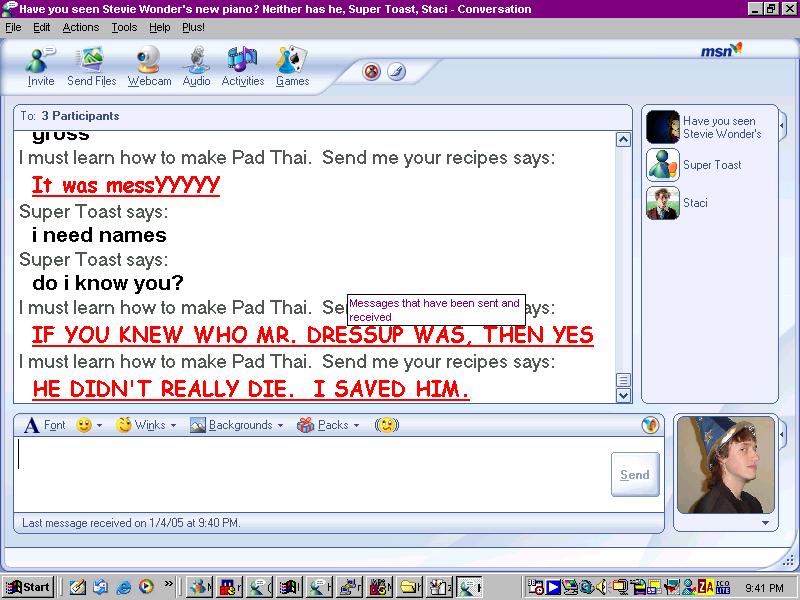This screenshot has height=600, width=800.
Task: Expand the Backgrounds dropdown arrow
Action: tap(280, 426)
